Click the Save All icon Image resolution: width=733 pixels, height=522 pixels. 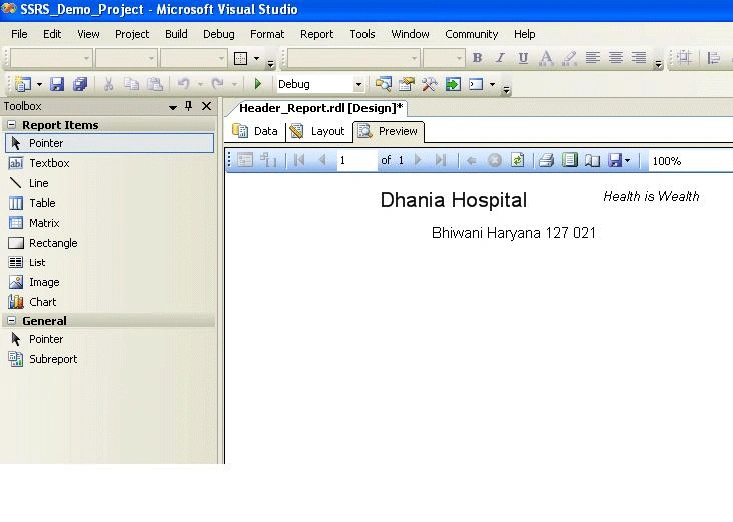(80, 84)
